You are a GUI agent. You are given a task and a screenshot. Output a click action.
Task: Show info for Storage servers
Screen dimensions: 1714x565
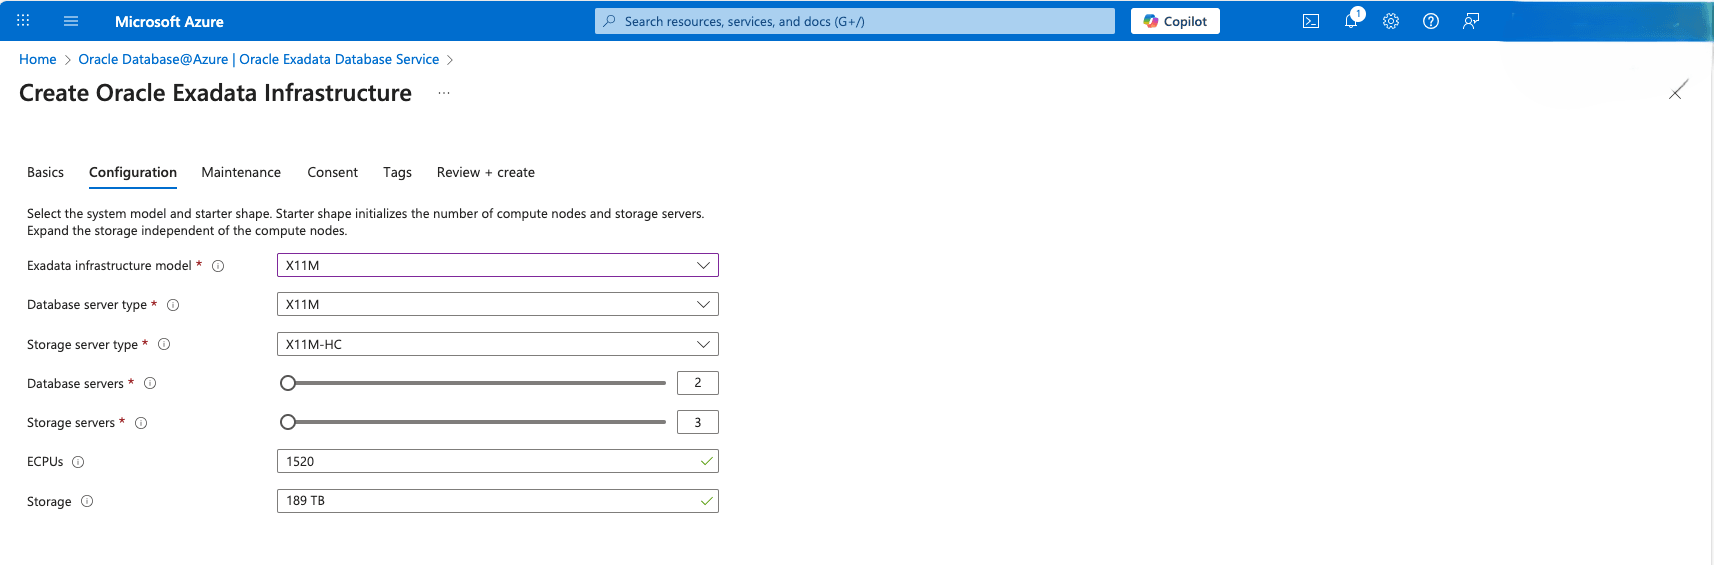coord(141,423)
